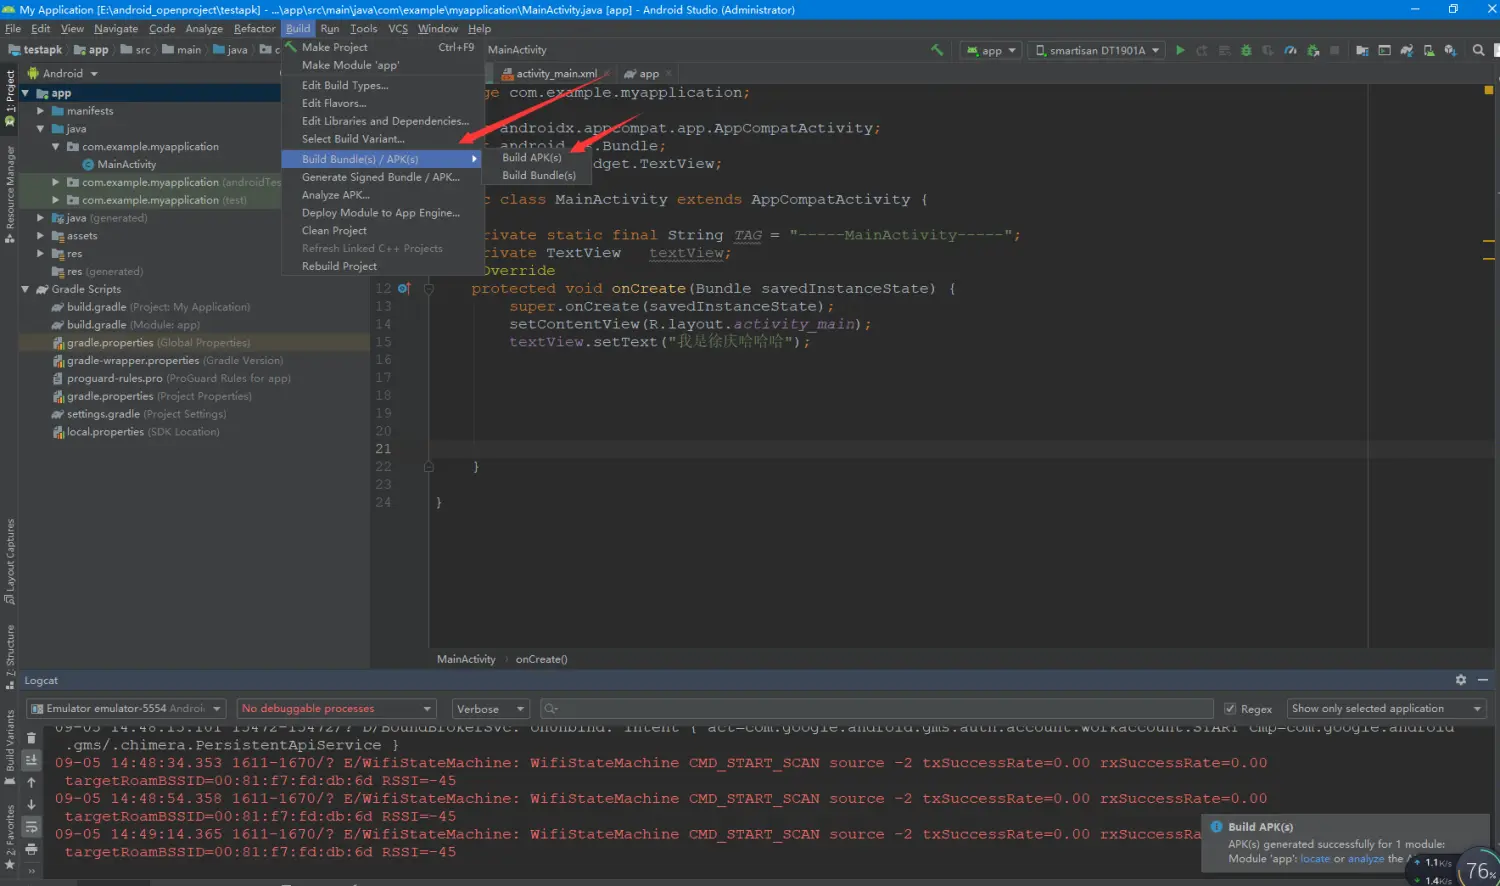Toggle the Regex checkbox in Logcat
The image size is (1500, 886).
coord(1230,709)
